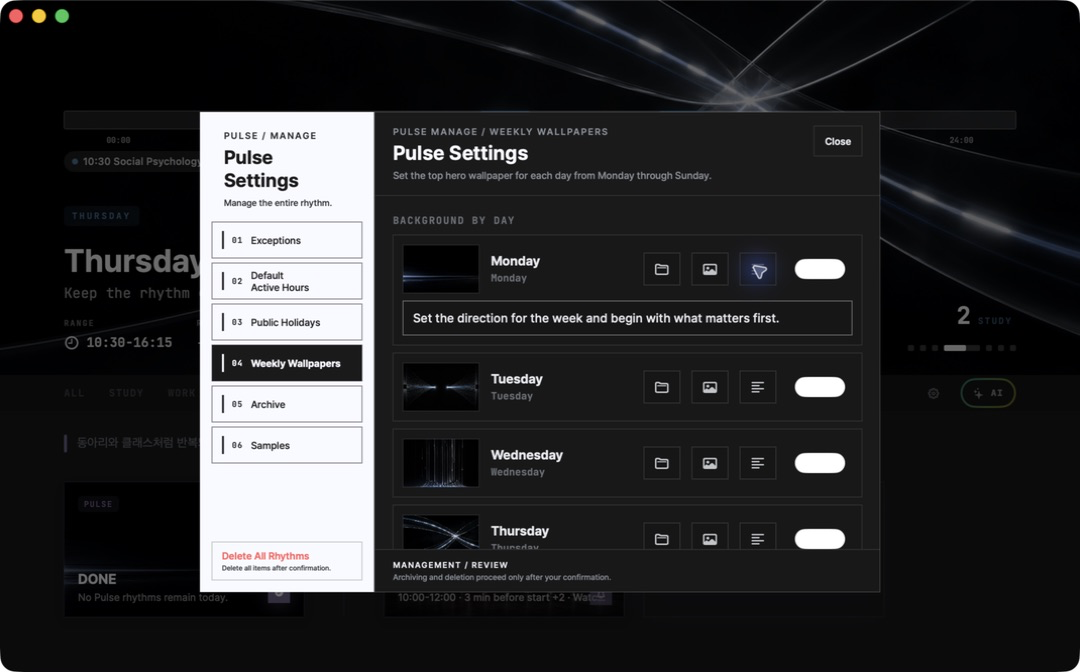Open the Samples section

(287, 445)
